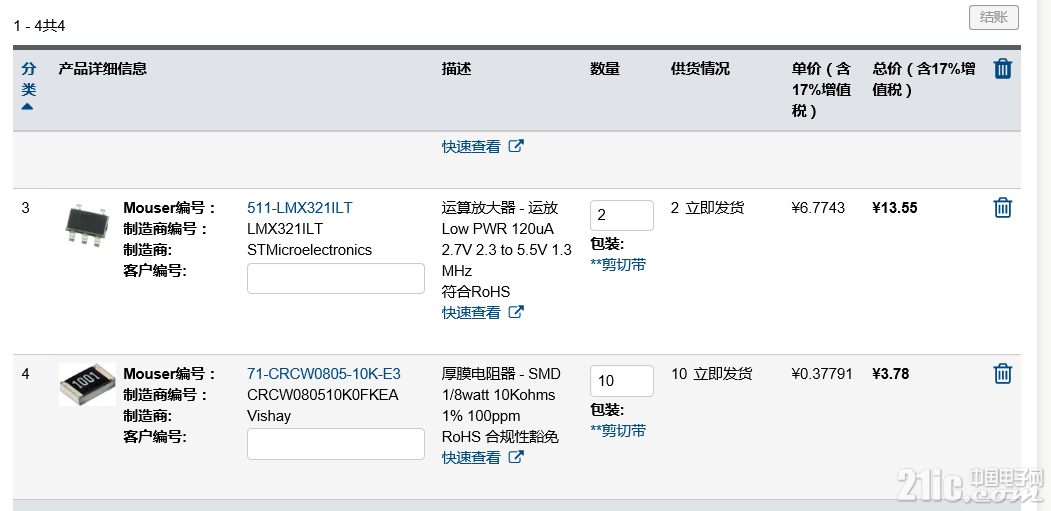Focus quantity field showing 10
1051x511 pixels.
point(621,381)
